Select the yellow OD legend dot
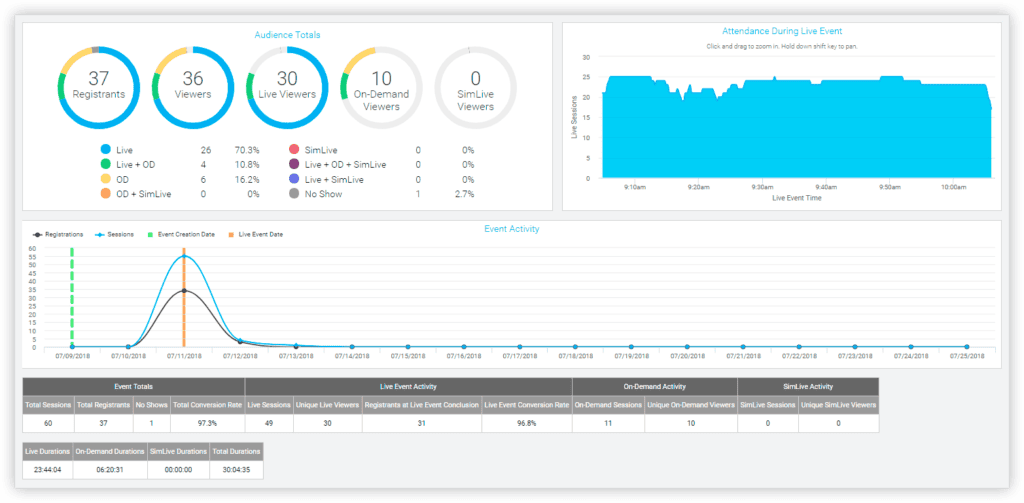 (x=106, y=179)
